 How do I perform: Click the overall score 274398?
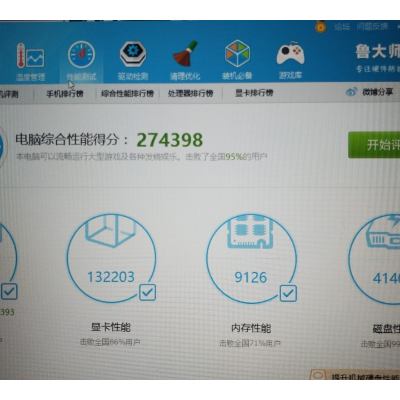[x=170, y=140]
